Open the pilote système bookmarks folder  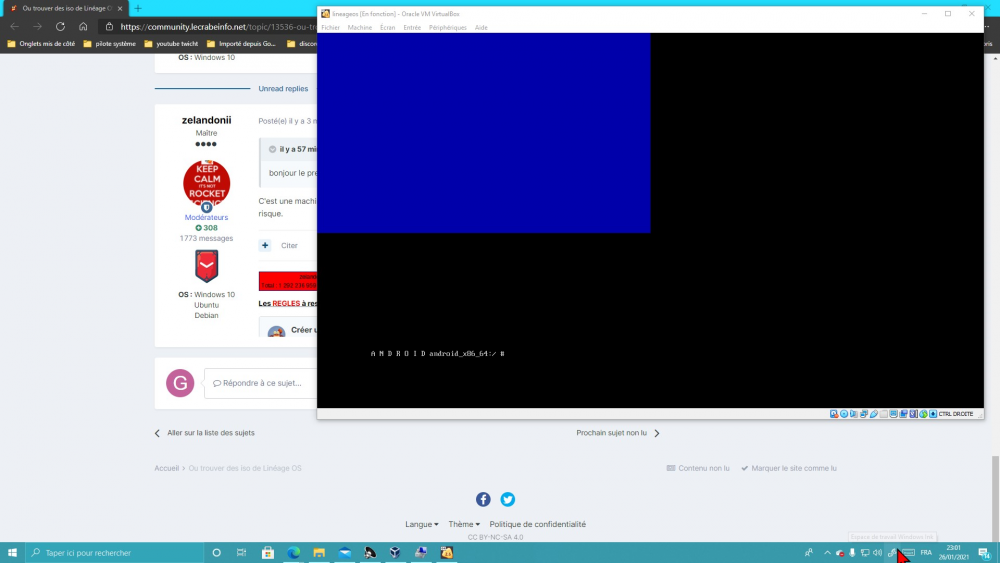click(x=113, y=44)
